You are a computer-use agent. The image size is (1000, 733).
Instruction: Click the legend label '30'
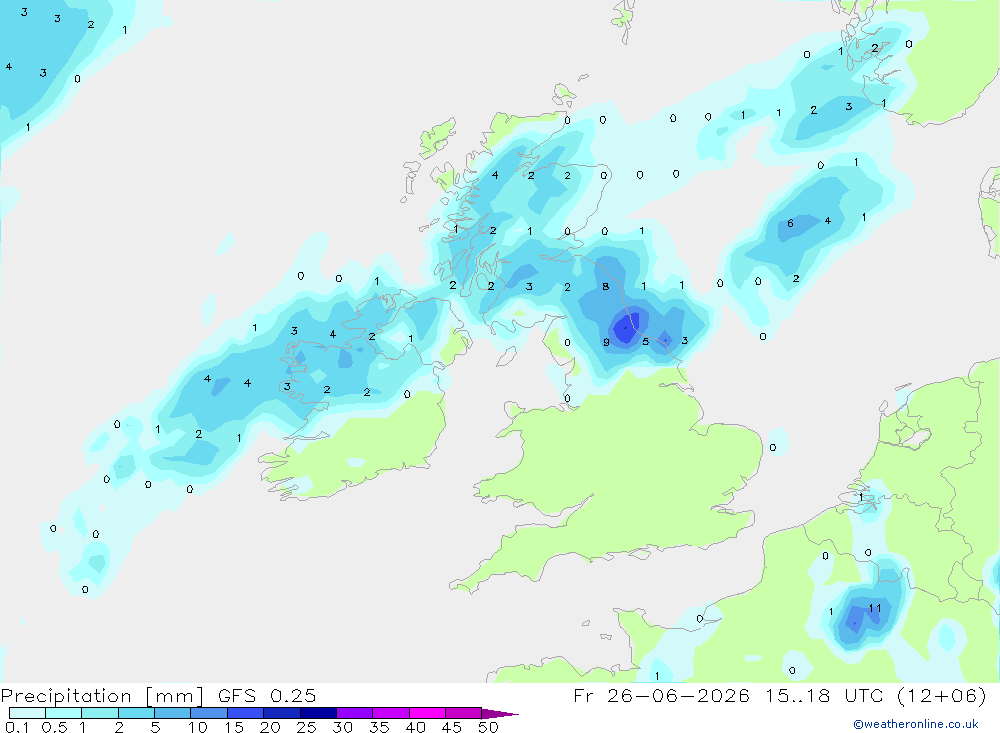pos(342,727)
